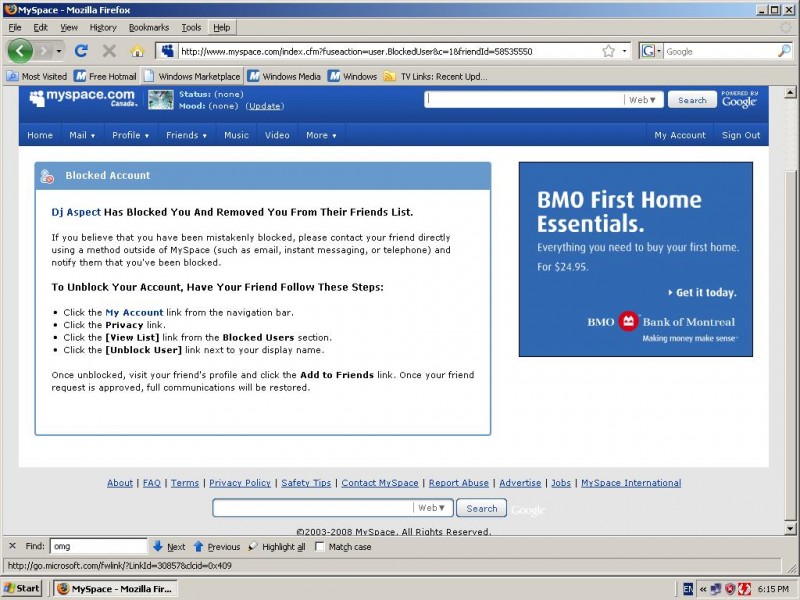
Task: Open the Free Hotmail bookmark
Action: [105, 77]
